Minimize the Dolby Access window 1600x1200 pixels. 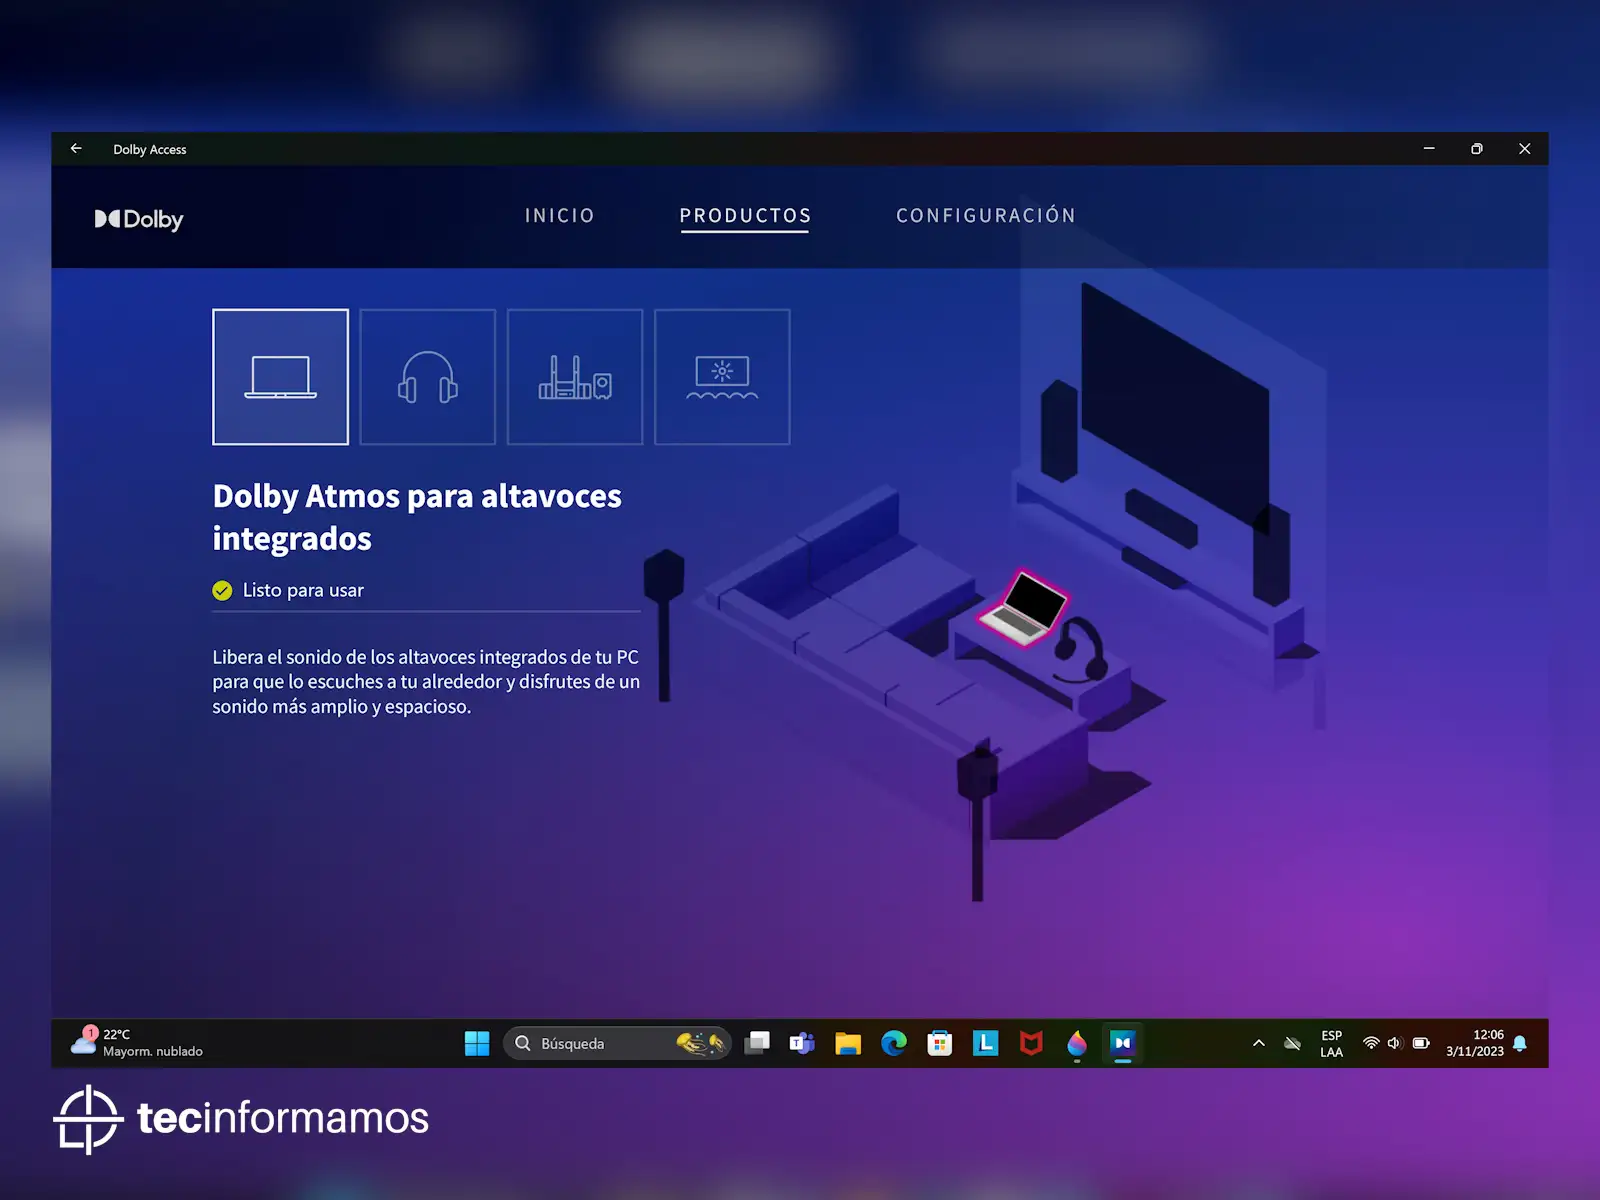(1429, 149)
